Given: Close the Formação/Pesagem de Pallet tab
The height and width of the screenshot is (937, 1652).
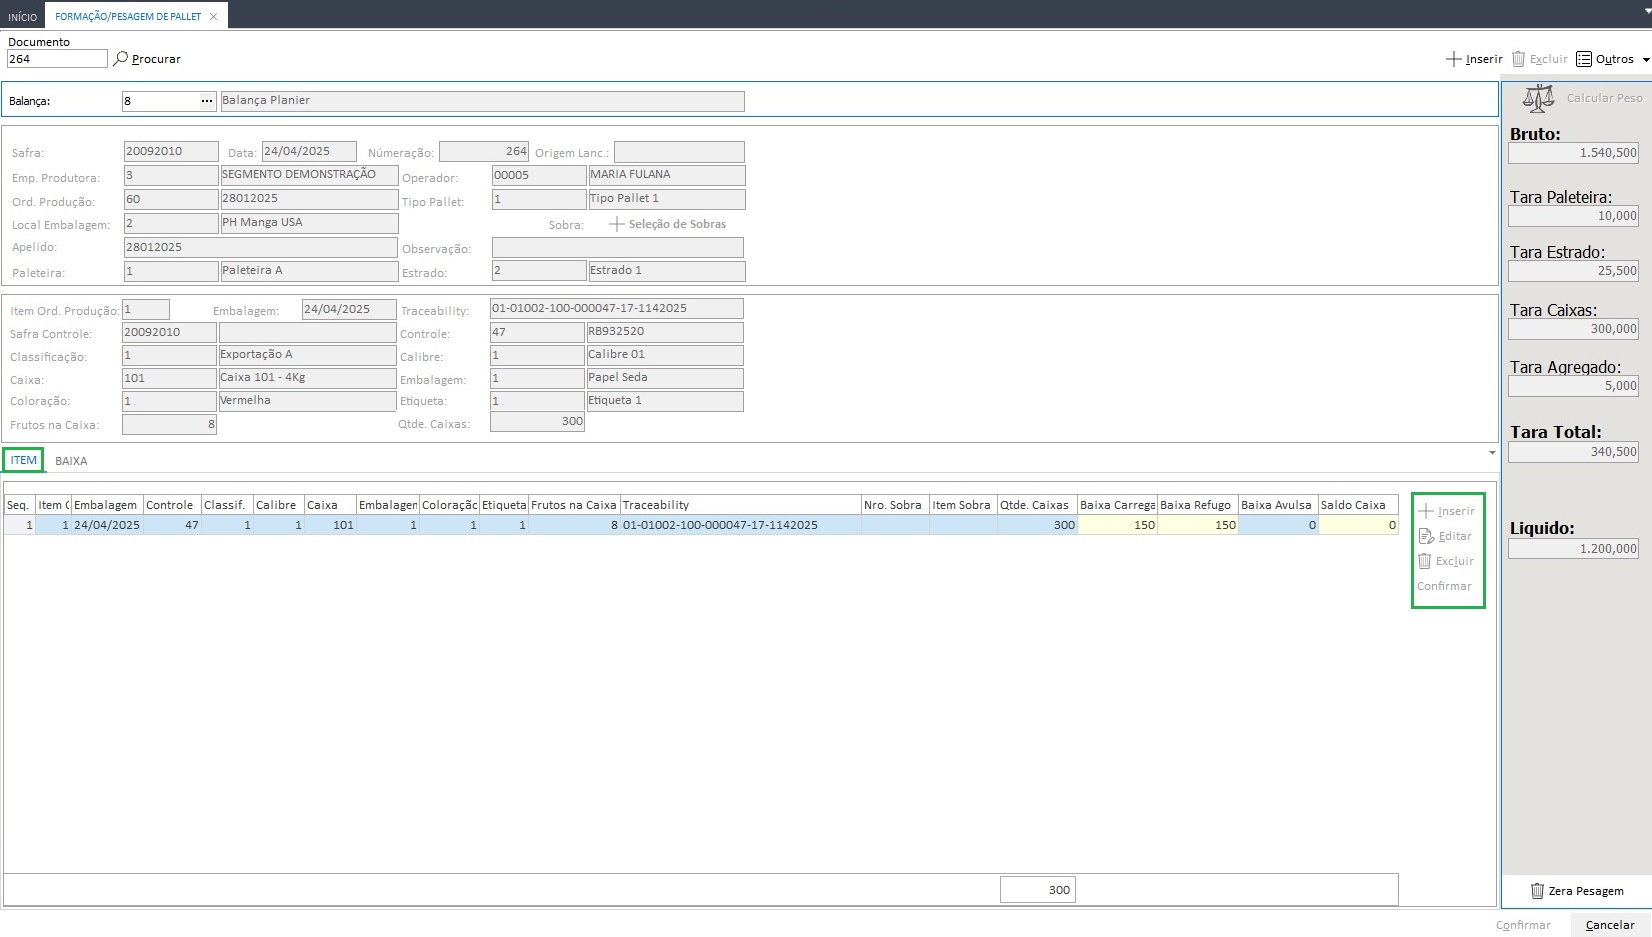Looking at the screenshot, I should tap(213, 17).
